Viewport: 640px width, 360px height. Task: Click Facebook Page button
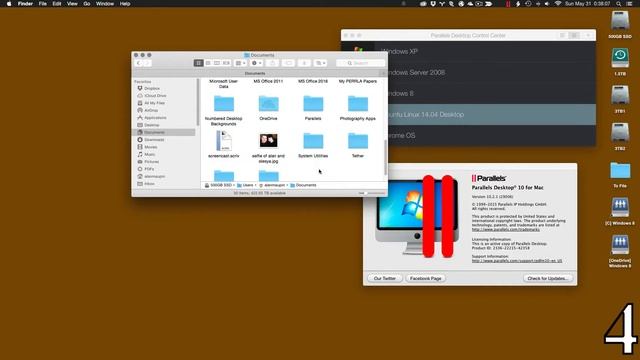click(x=425, y=278)
